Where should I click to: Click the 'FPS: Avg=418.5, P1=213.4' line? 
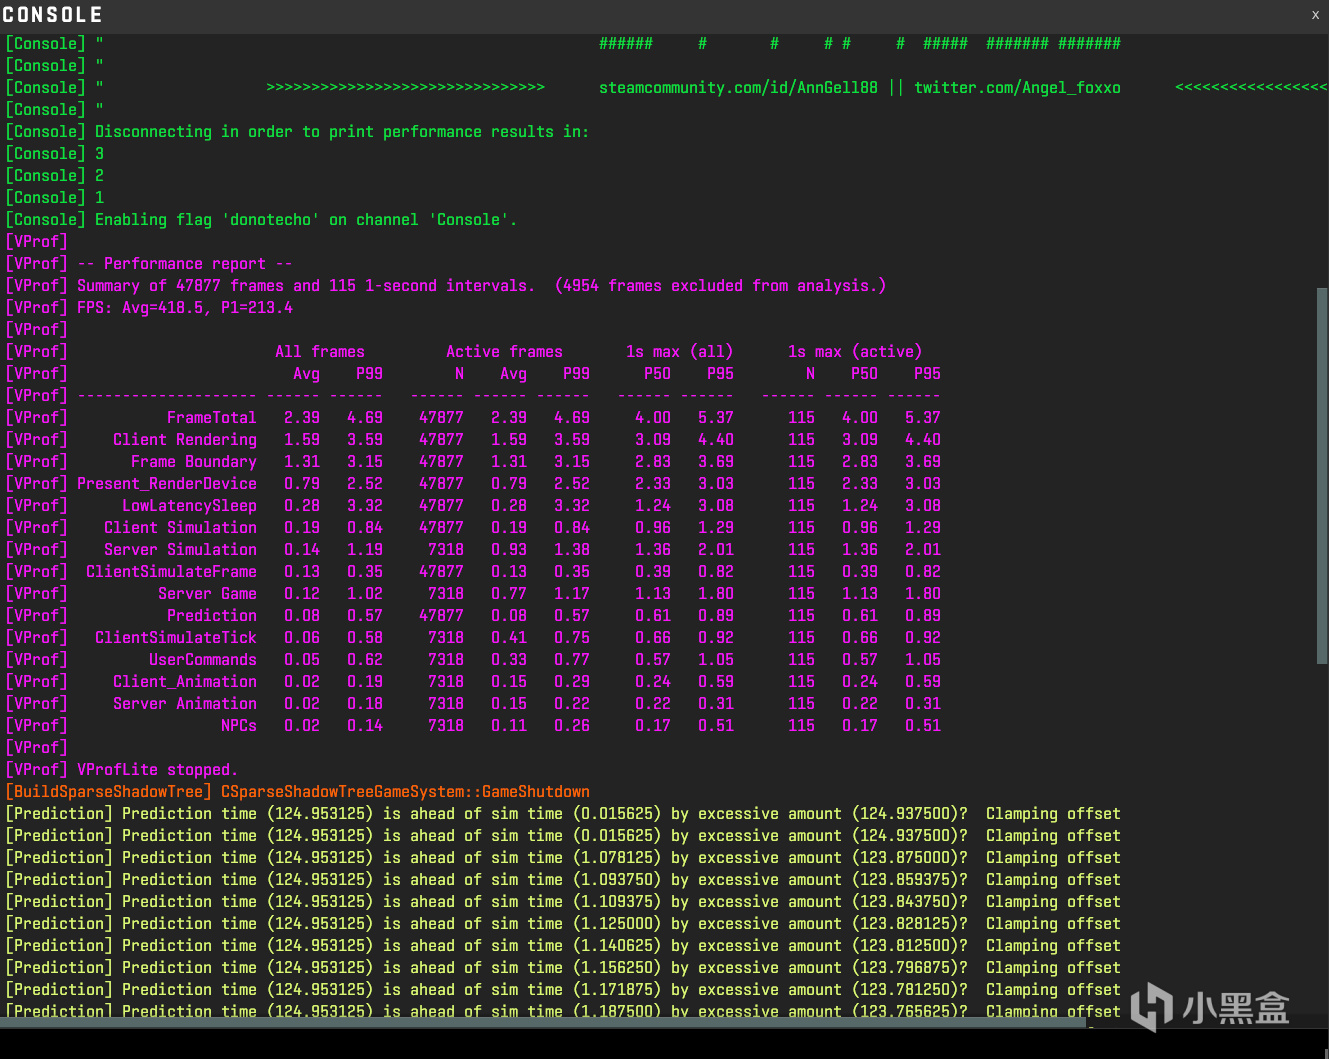point(185,308)
